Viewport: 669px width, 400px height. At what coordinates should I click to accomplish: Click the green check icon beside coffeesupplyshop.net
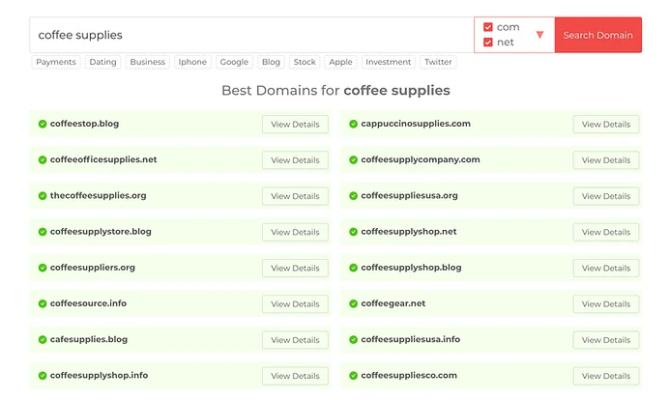point(353,232)
